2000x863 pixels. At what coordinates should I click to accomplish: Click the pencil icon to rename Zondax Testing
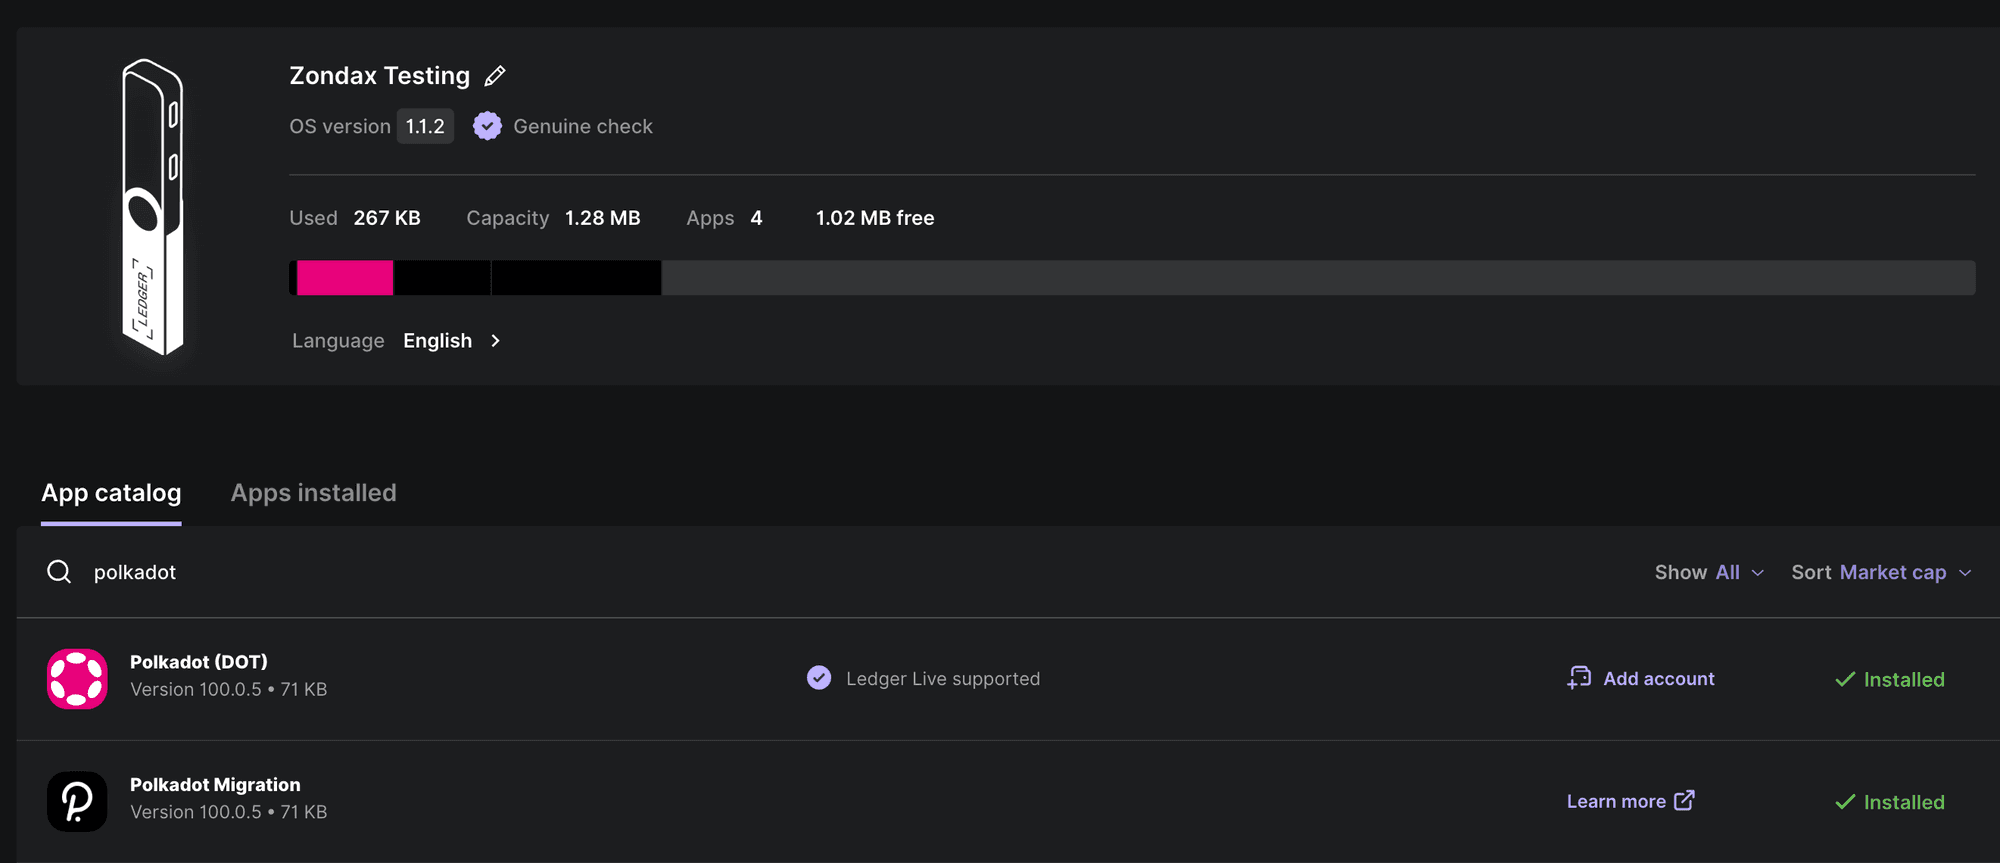pyautogui.click(x=495, y=76)
